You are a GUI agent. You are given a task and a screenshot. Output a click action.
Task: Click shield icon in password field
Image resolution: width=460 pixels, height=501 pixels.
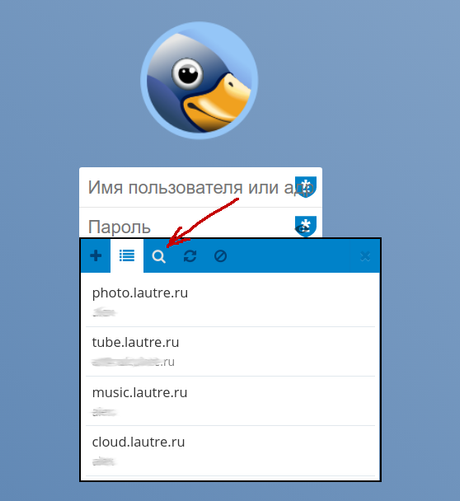click(306, 225)
